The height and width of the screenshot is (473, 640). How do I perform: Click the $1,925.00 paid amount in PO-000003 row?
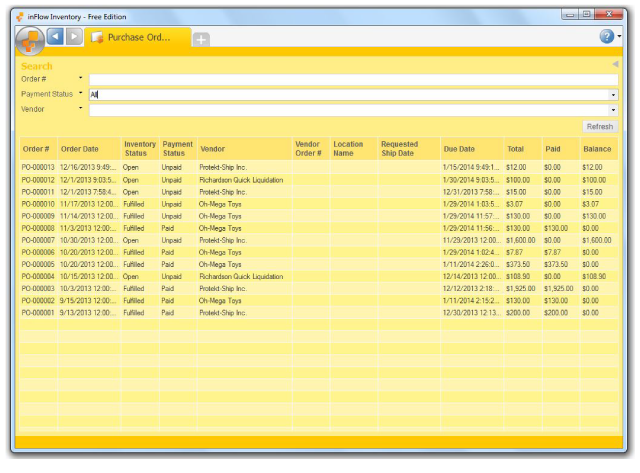(x=558, y=289)
